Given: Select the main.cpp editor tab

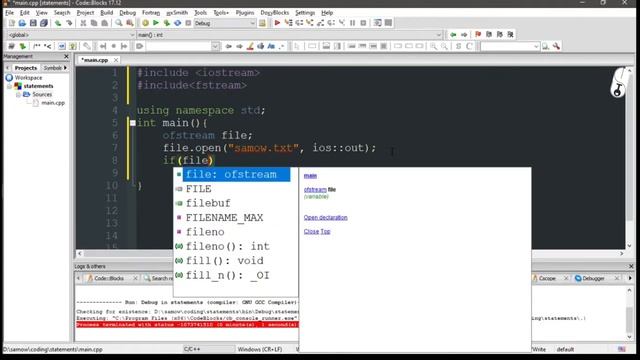Looking at the screenshot, I should 95,60.
